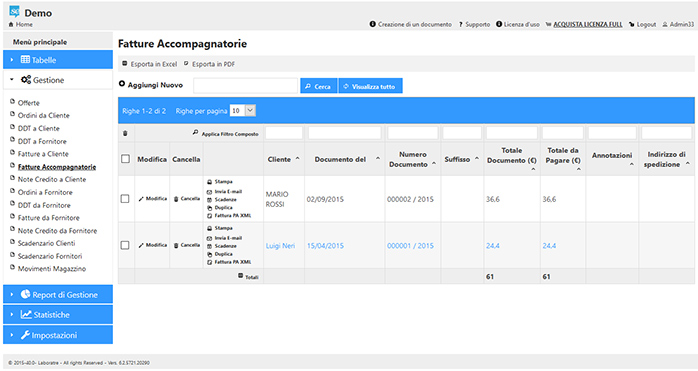Click the filter field above Documento del column
Screen dimensions: 698x371
pyautogui.click(x=345, y=133)
